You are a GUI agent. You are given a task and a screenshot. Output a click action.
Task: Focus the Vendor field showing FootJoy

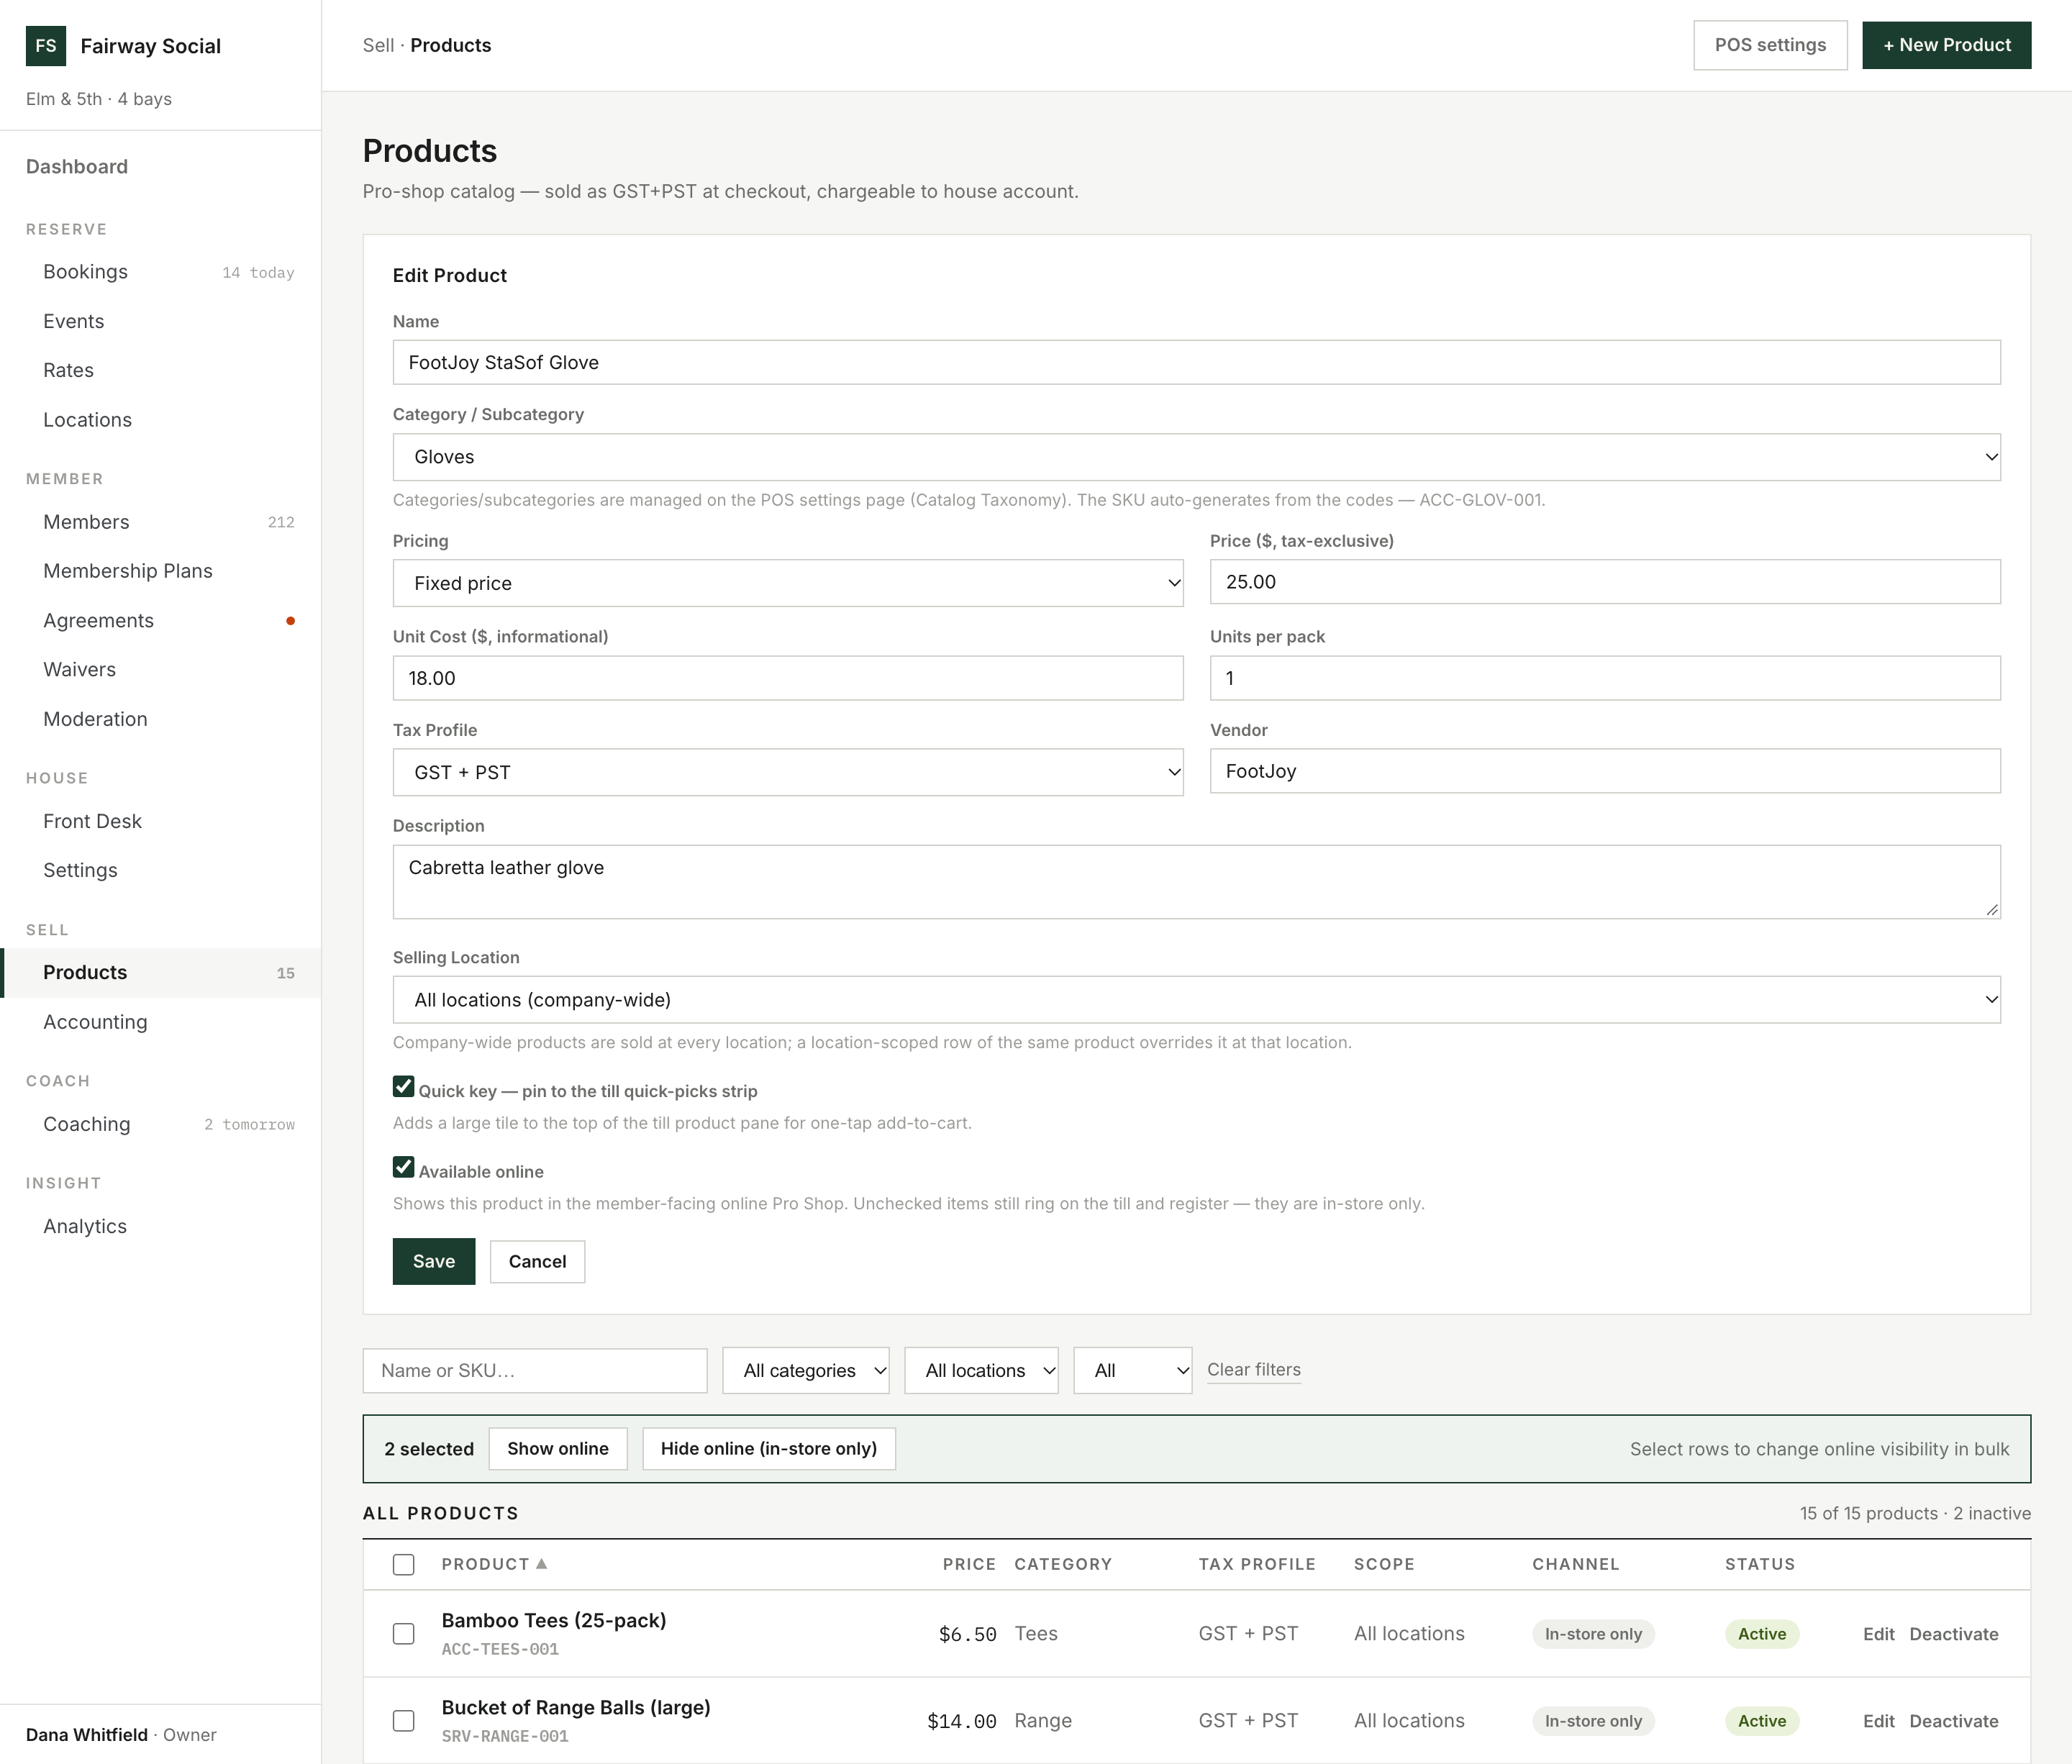(1605, 771)
